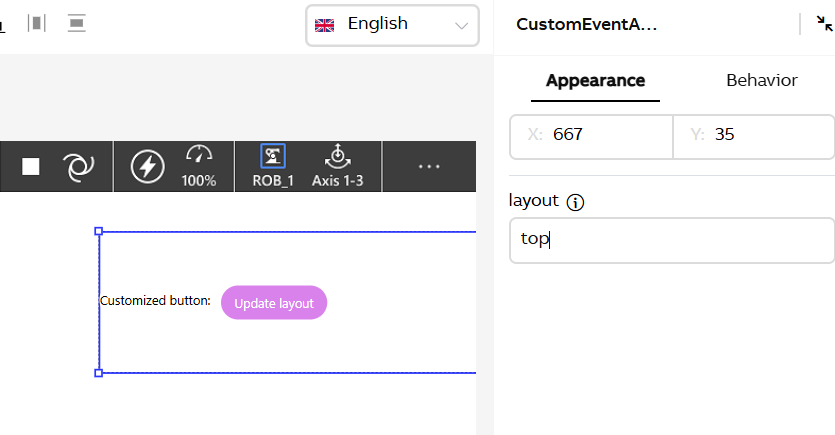Screen dimensions: 835x435
Task: Click the Axis 1-3 jog mode icon
Action: [338, 166]
